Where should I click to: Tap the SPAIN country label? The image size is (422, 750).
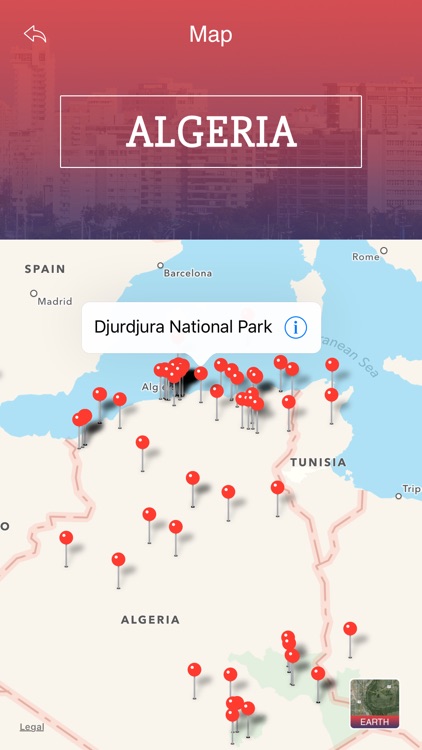point(45,269)
